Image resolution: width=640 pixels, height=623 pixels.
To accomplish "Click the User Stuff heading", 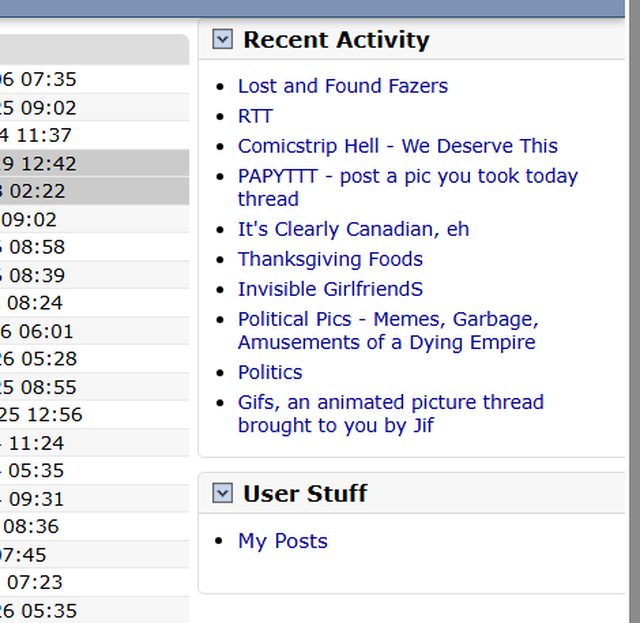I will pos(305,494).
